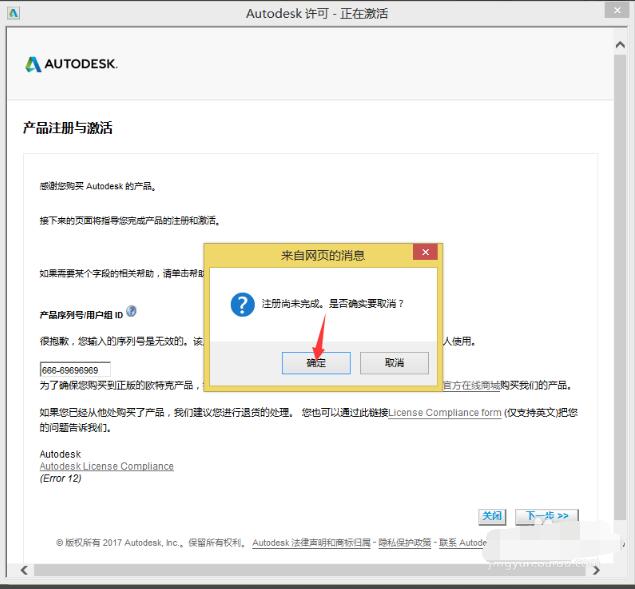
Task: Open the License Compliance form link
Action: coord(445,413)
